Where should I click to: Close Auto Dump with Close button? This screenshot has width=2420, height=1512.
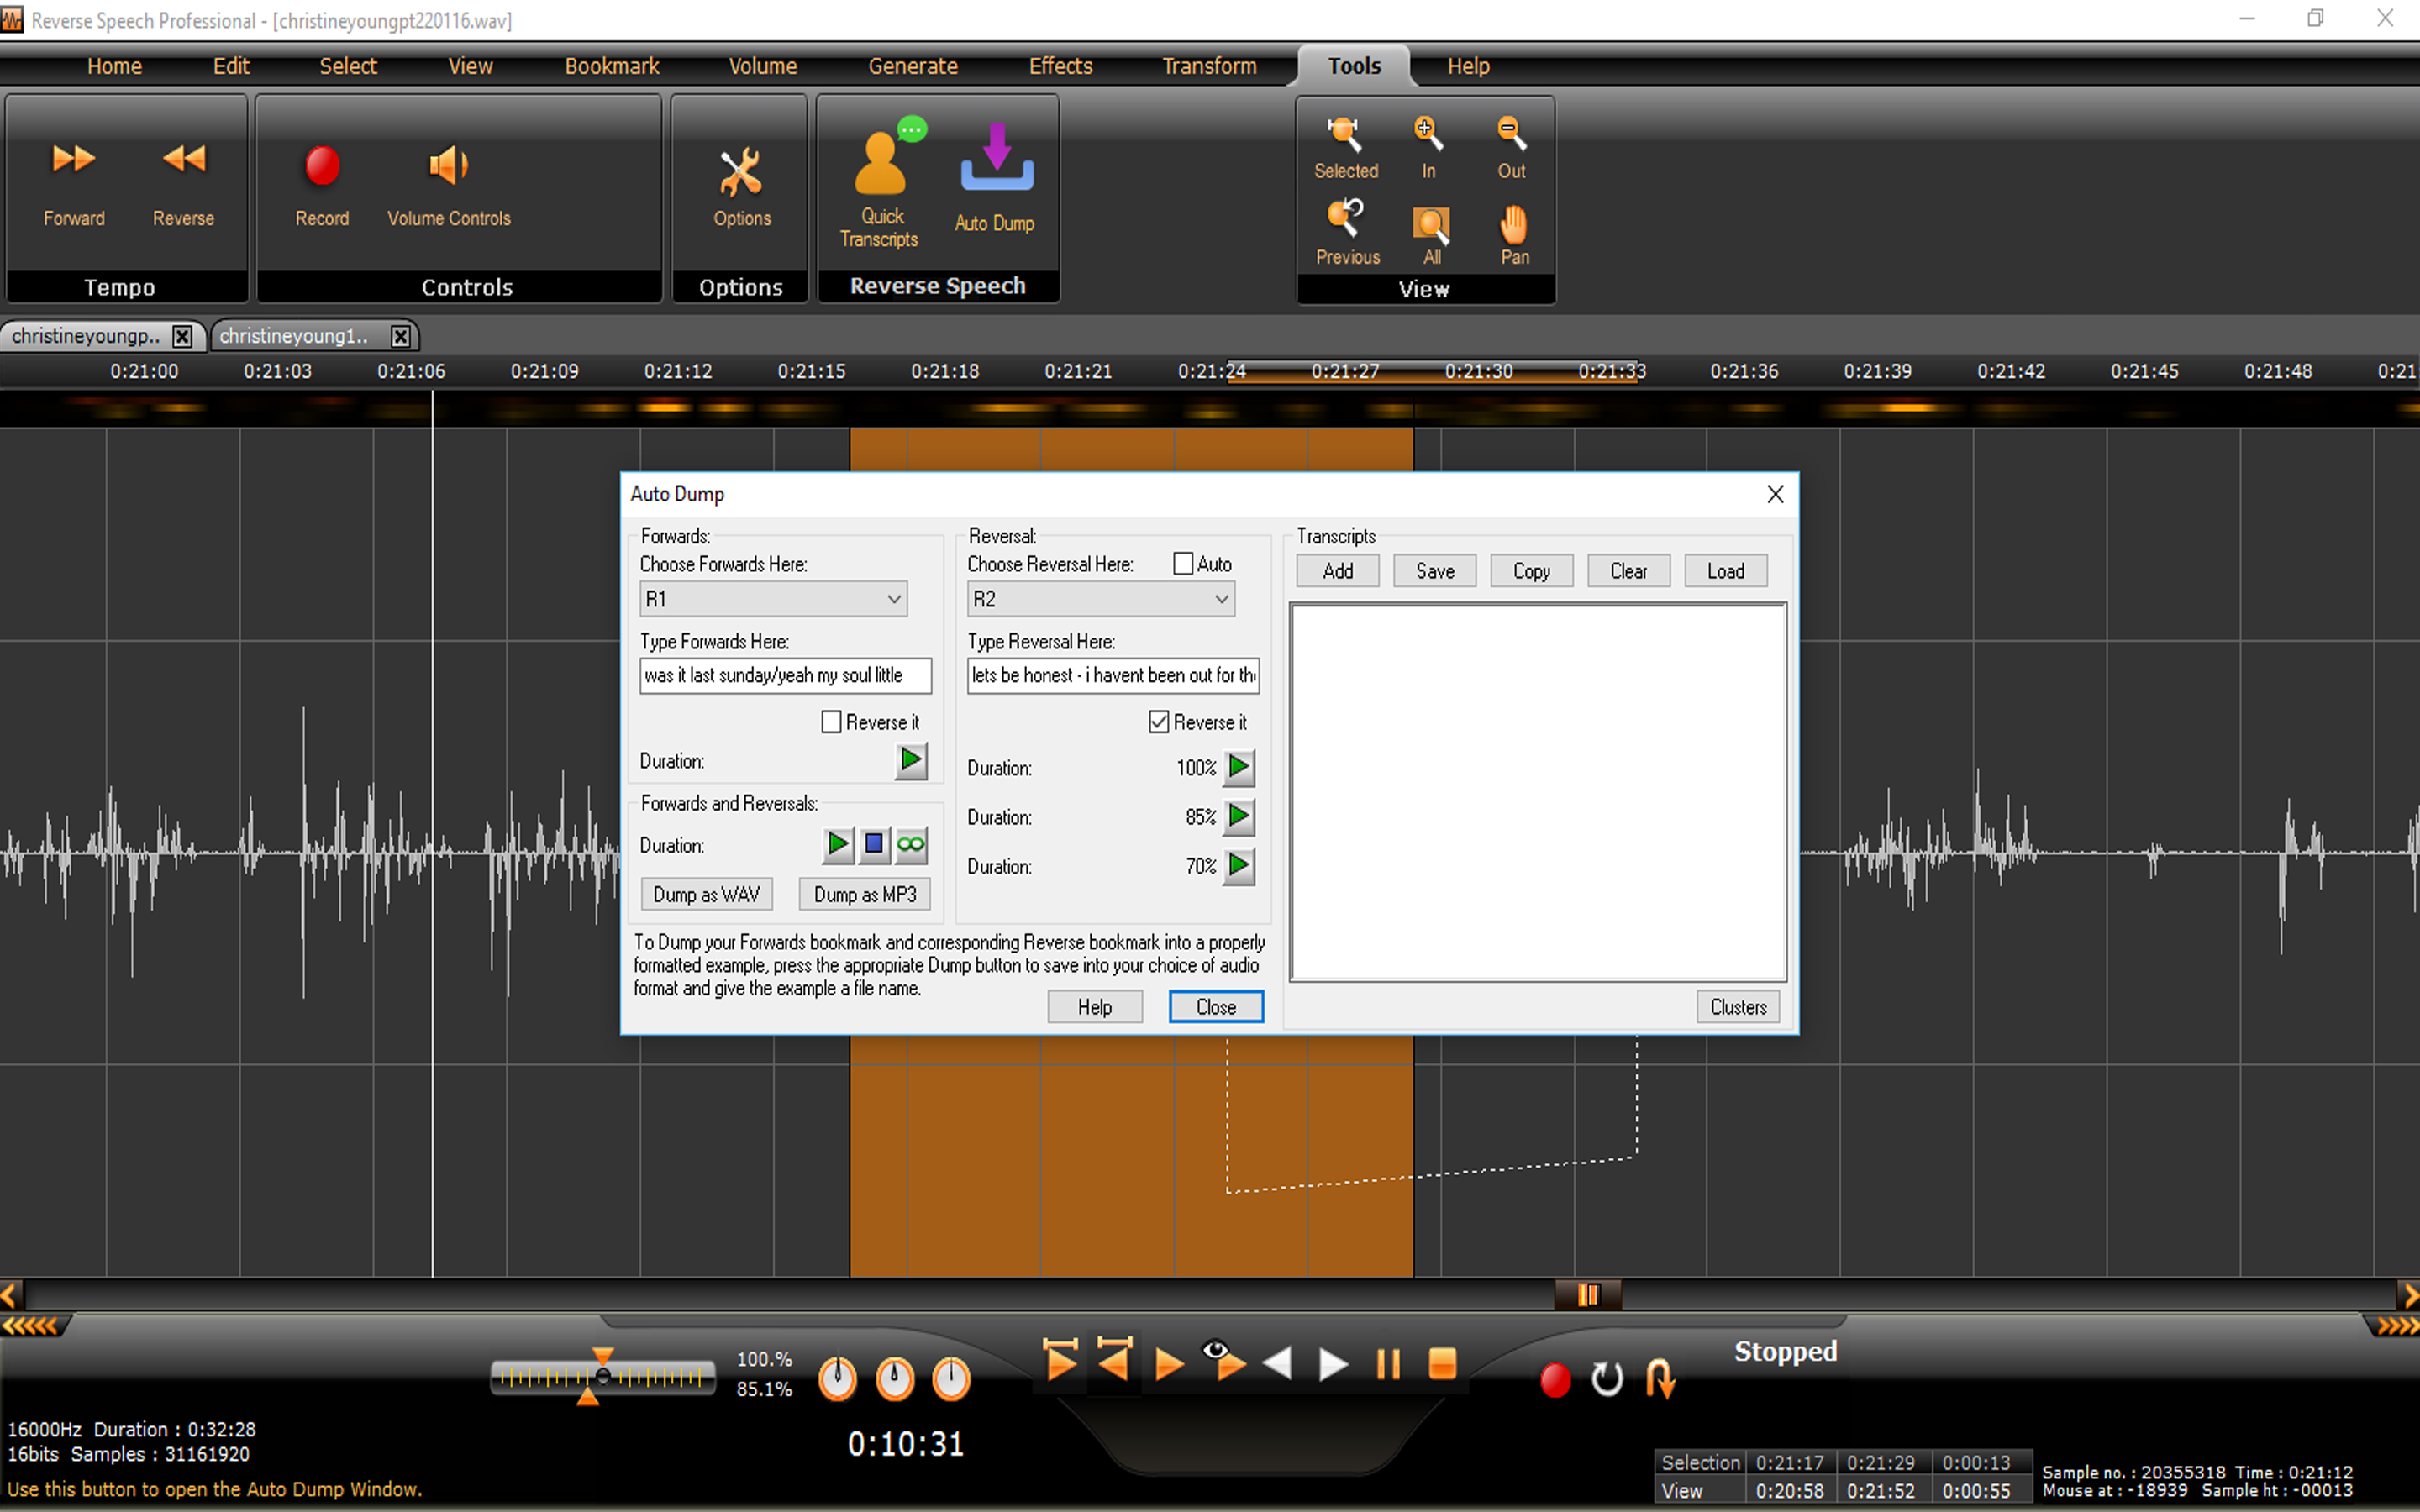click(x=1216, y=1007)
